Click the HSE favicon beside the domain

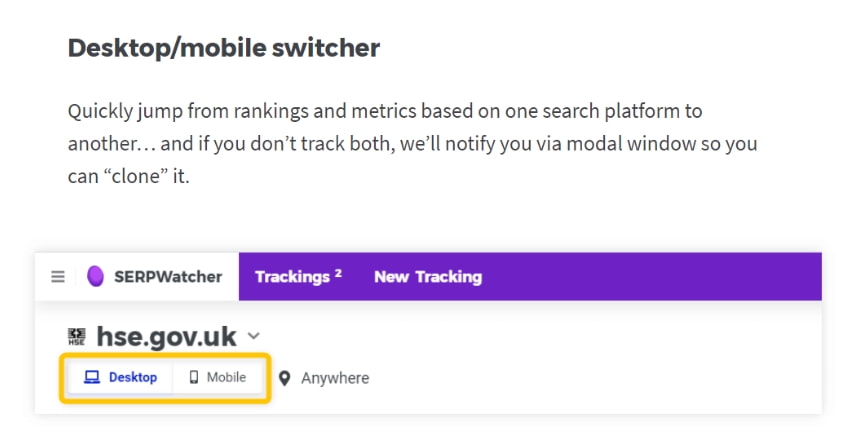[x=76, y=337]
